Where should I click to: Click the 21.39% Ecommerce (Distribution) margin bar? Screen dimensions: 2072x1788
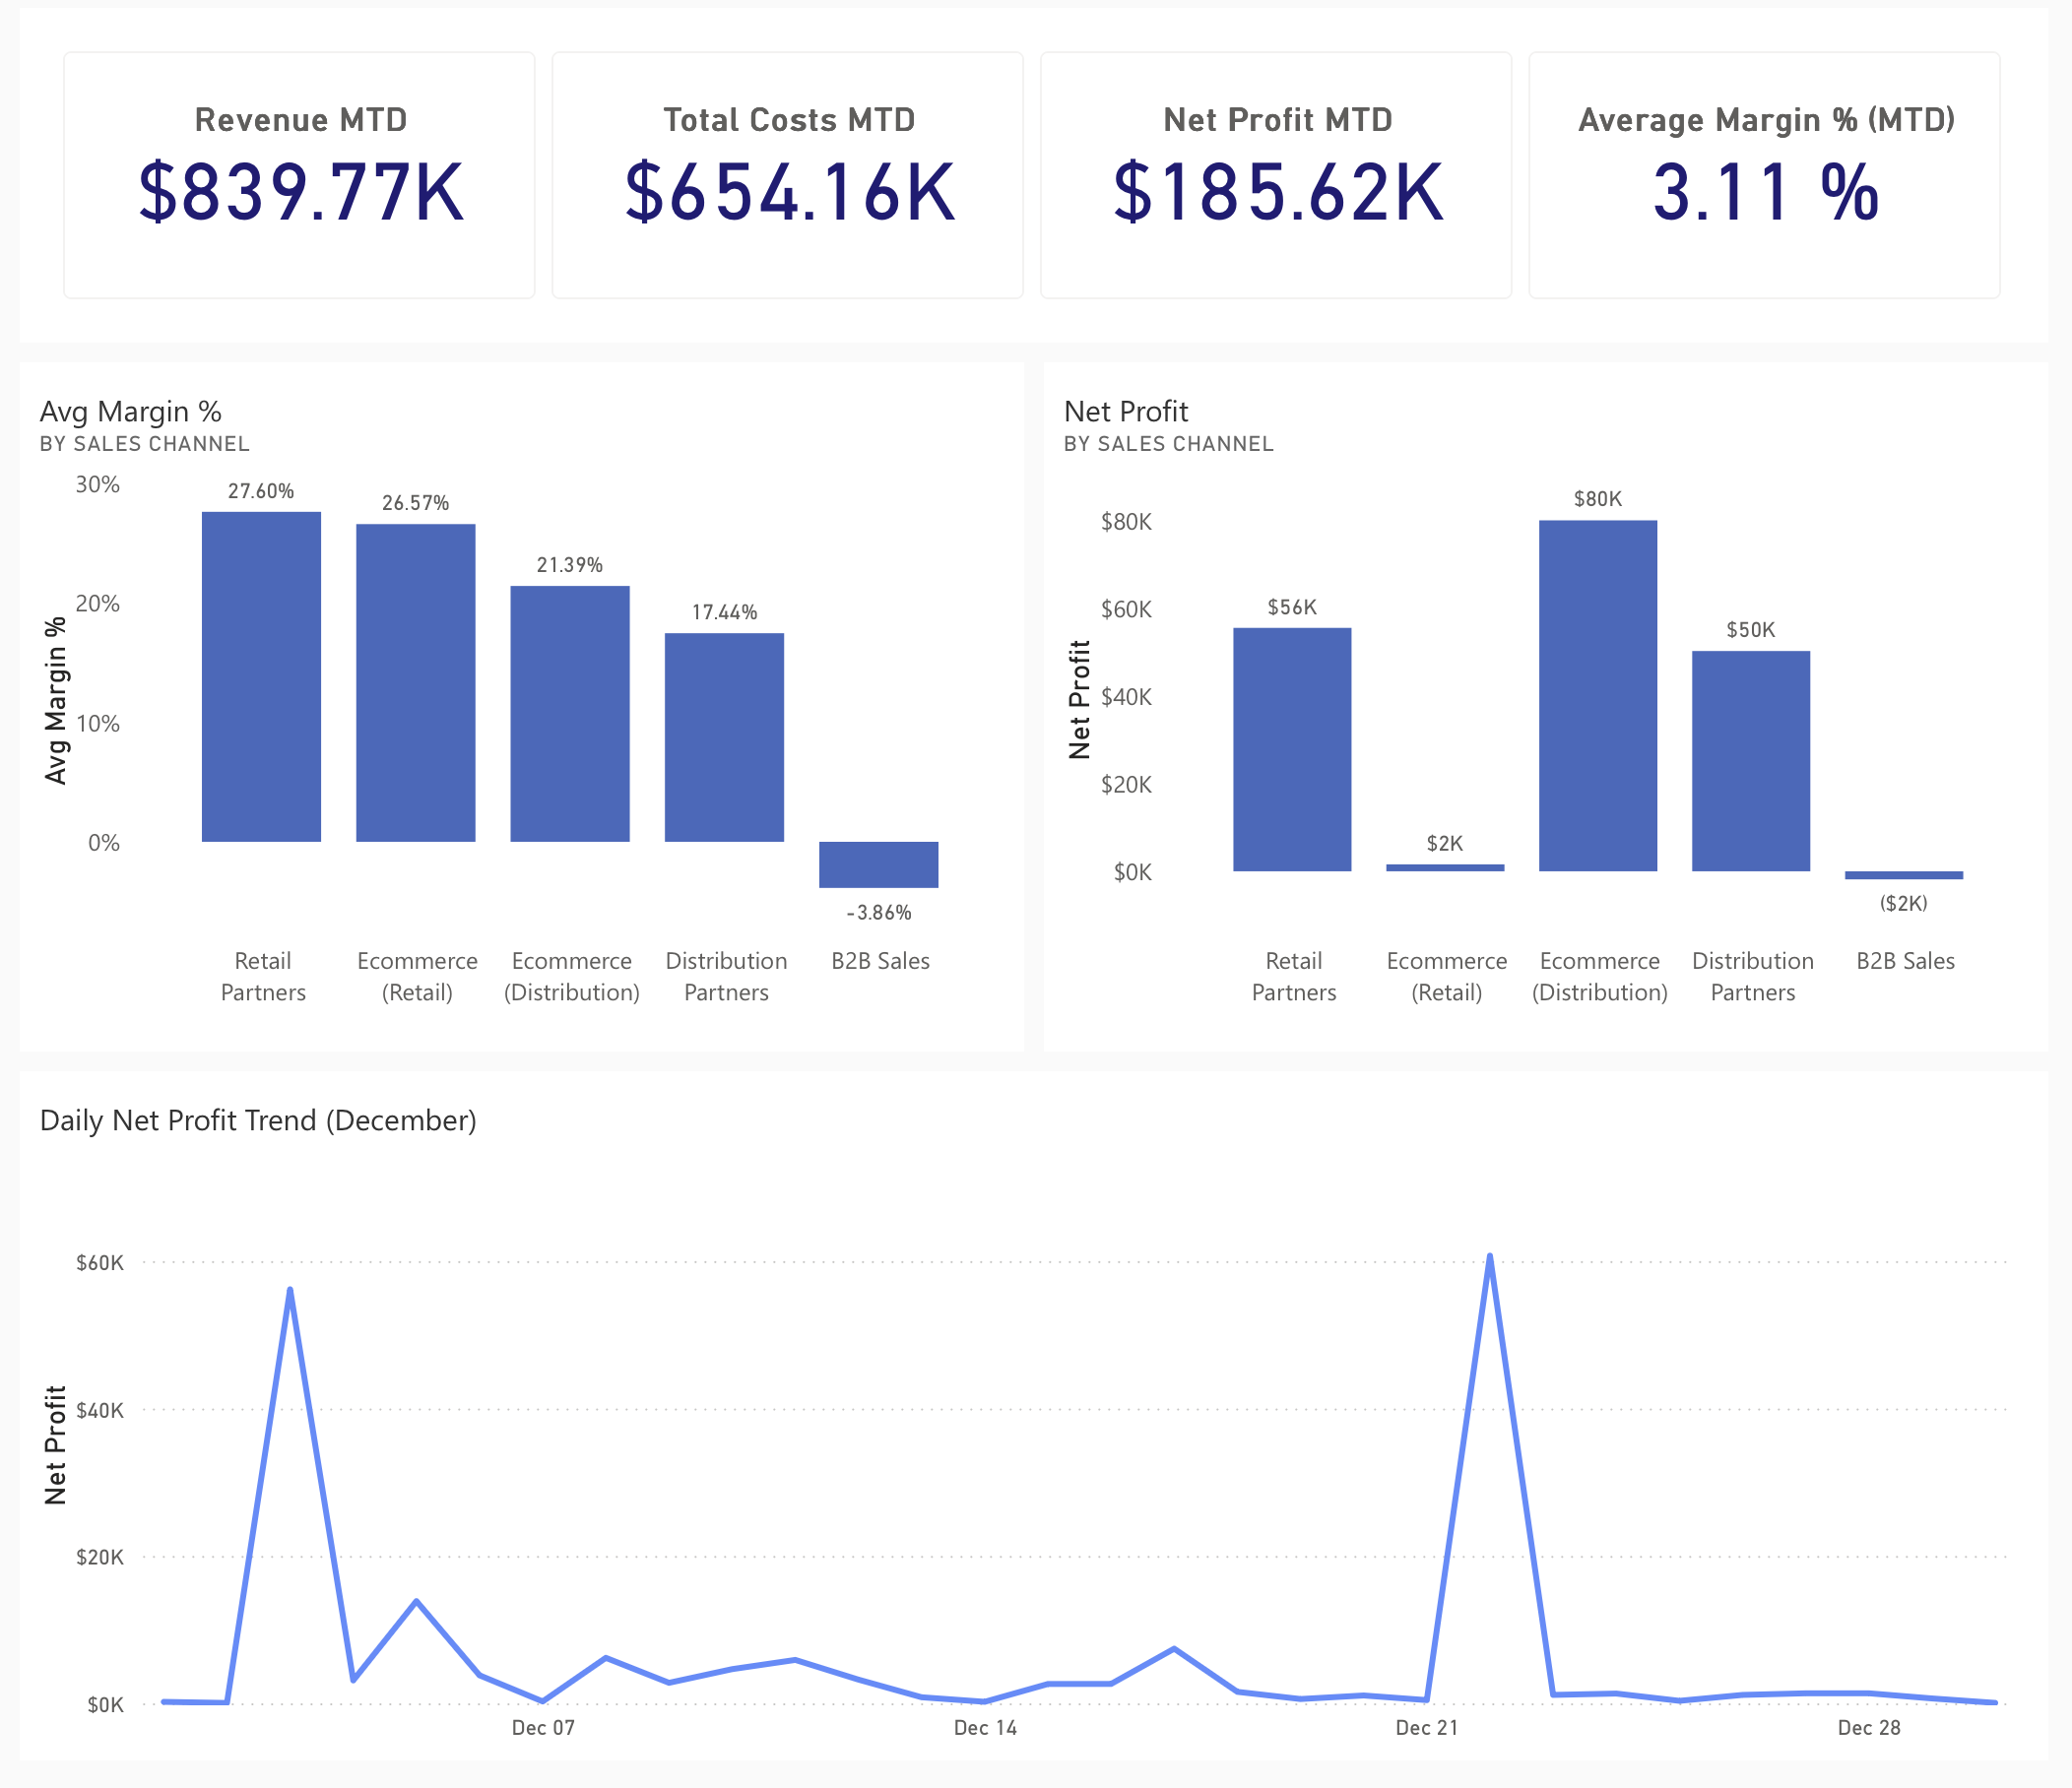point(570,714)
